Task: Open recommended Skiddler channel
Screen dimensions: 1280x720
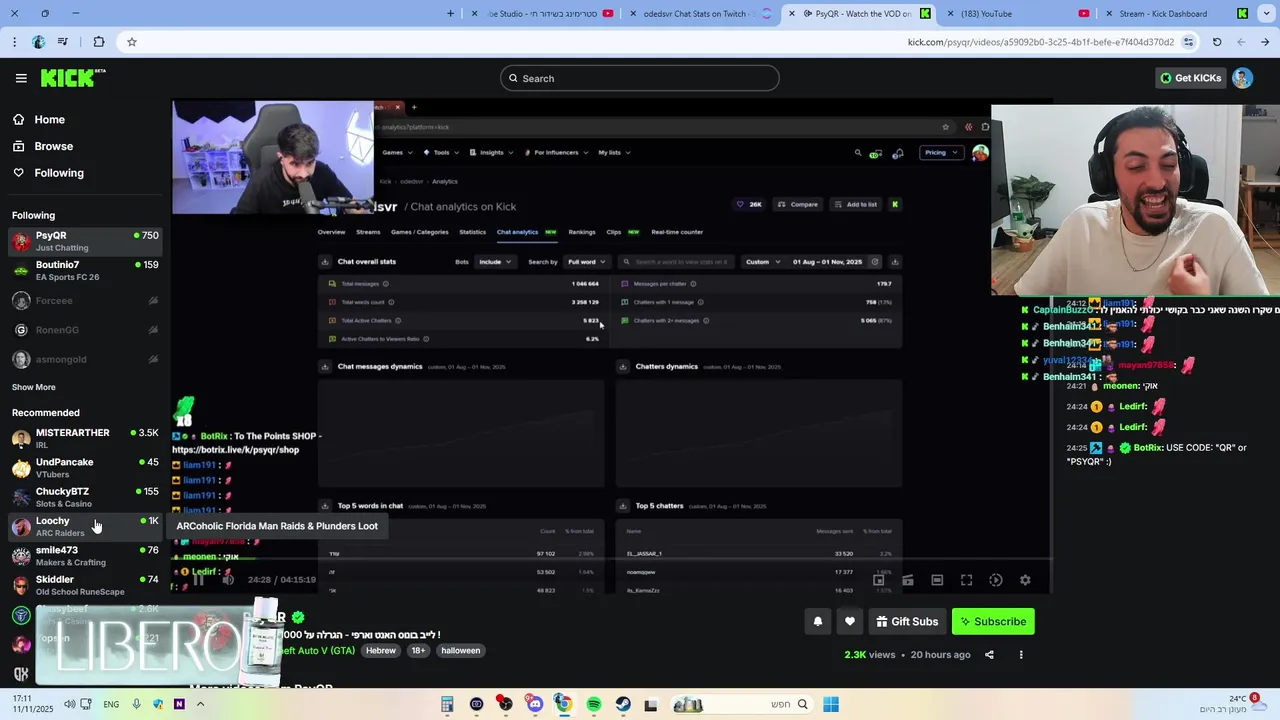Action: pos(85,585)
